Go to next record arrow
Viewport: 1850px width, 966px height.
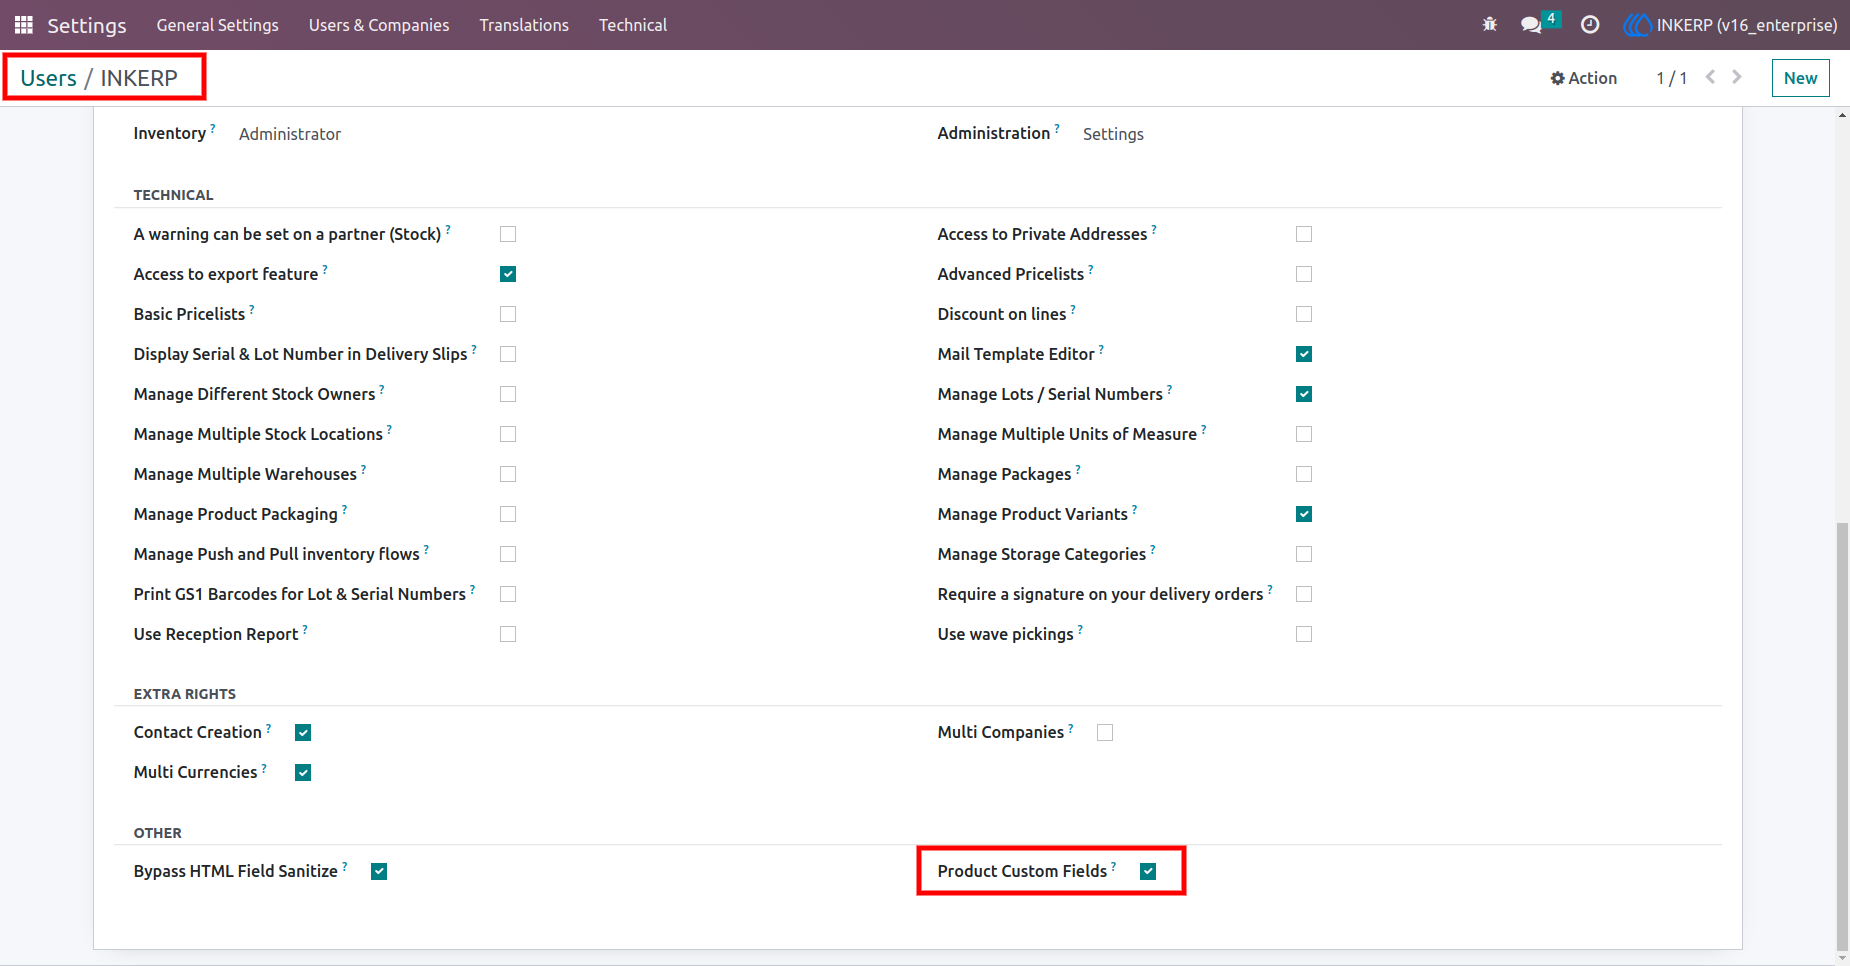pos(1737,77)
